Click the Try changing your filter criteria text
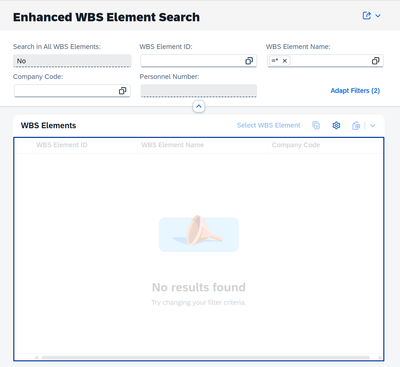Image resolution: width=400 pixels, height=367 pixels. tap(199, 303)
